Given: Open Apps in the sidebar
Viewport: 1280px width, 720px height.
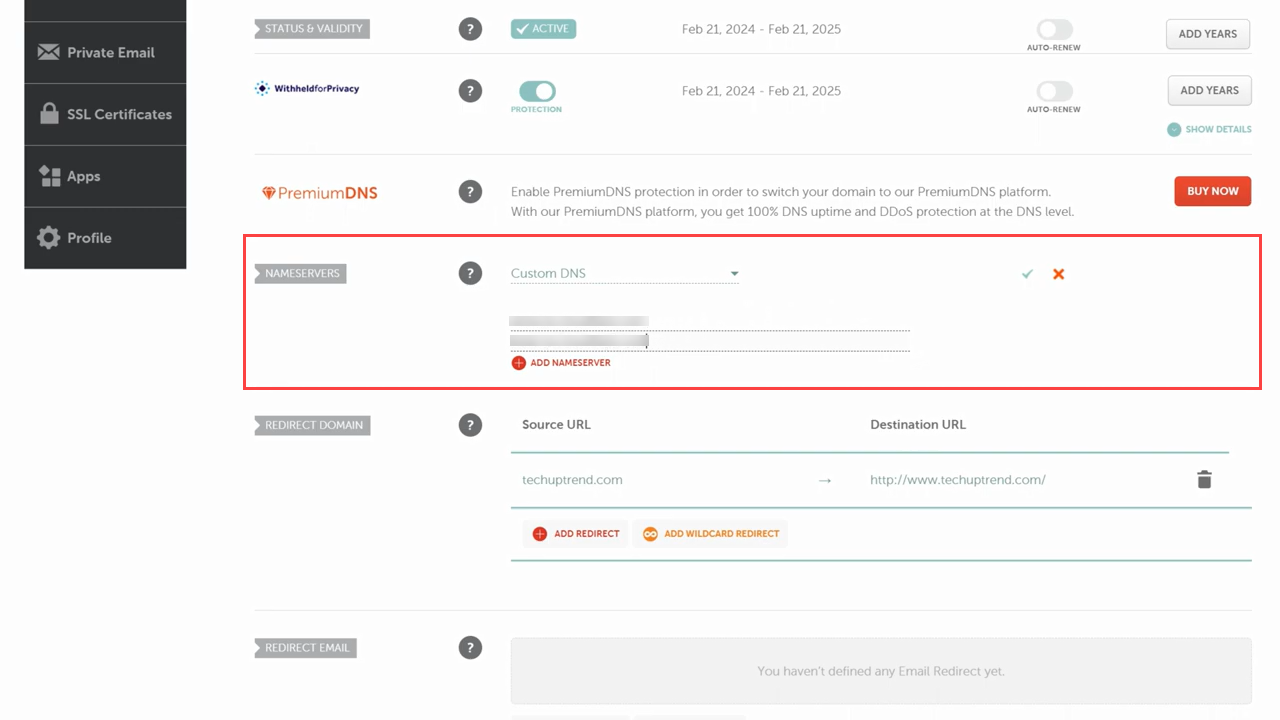Looking at the screenshot, I should click(105, 176).
